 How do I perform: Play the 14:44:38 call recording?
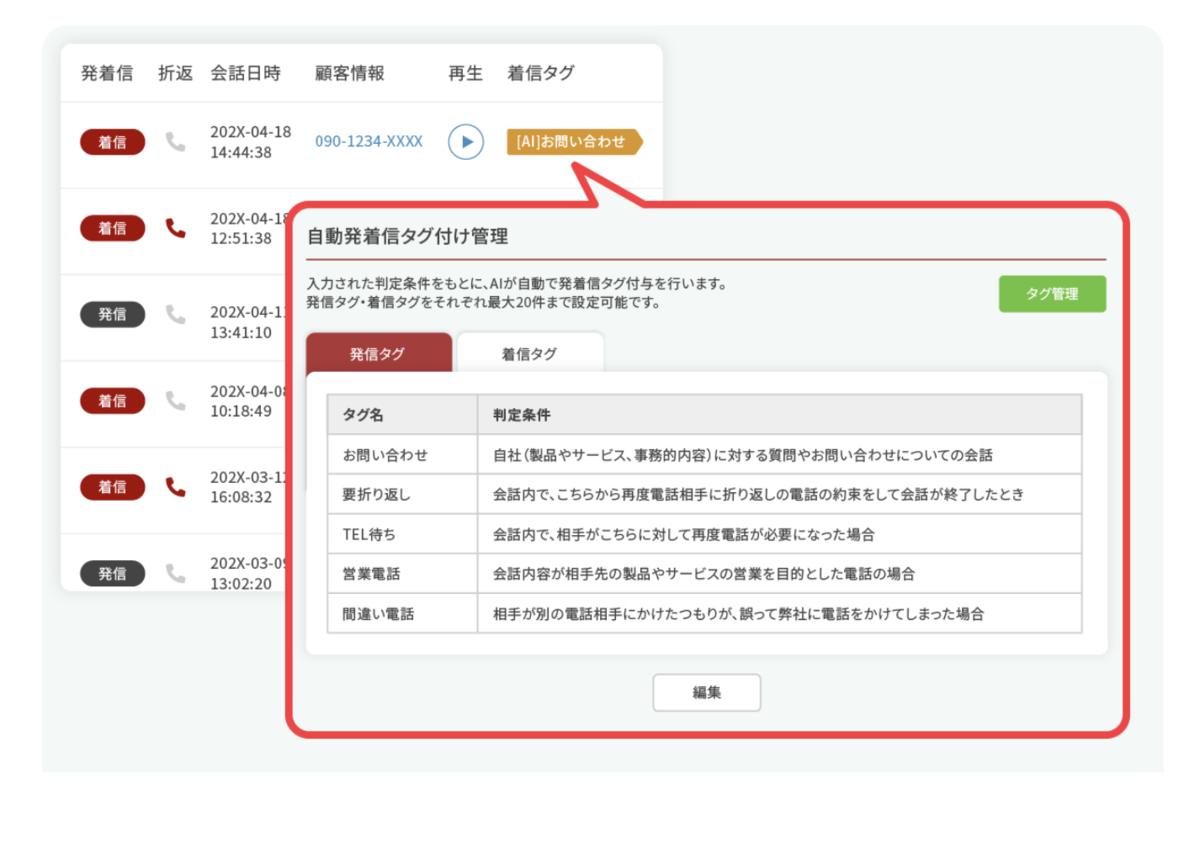point(465,142)
